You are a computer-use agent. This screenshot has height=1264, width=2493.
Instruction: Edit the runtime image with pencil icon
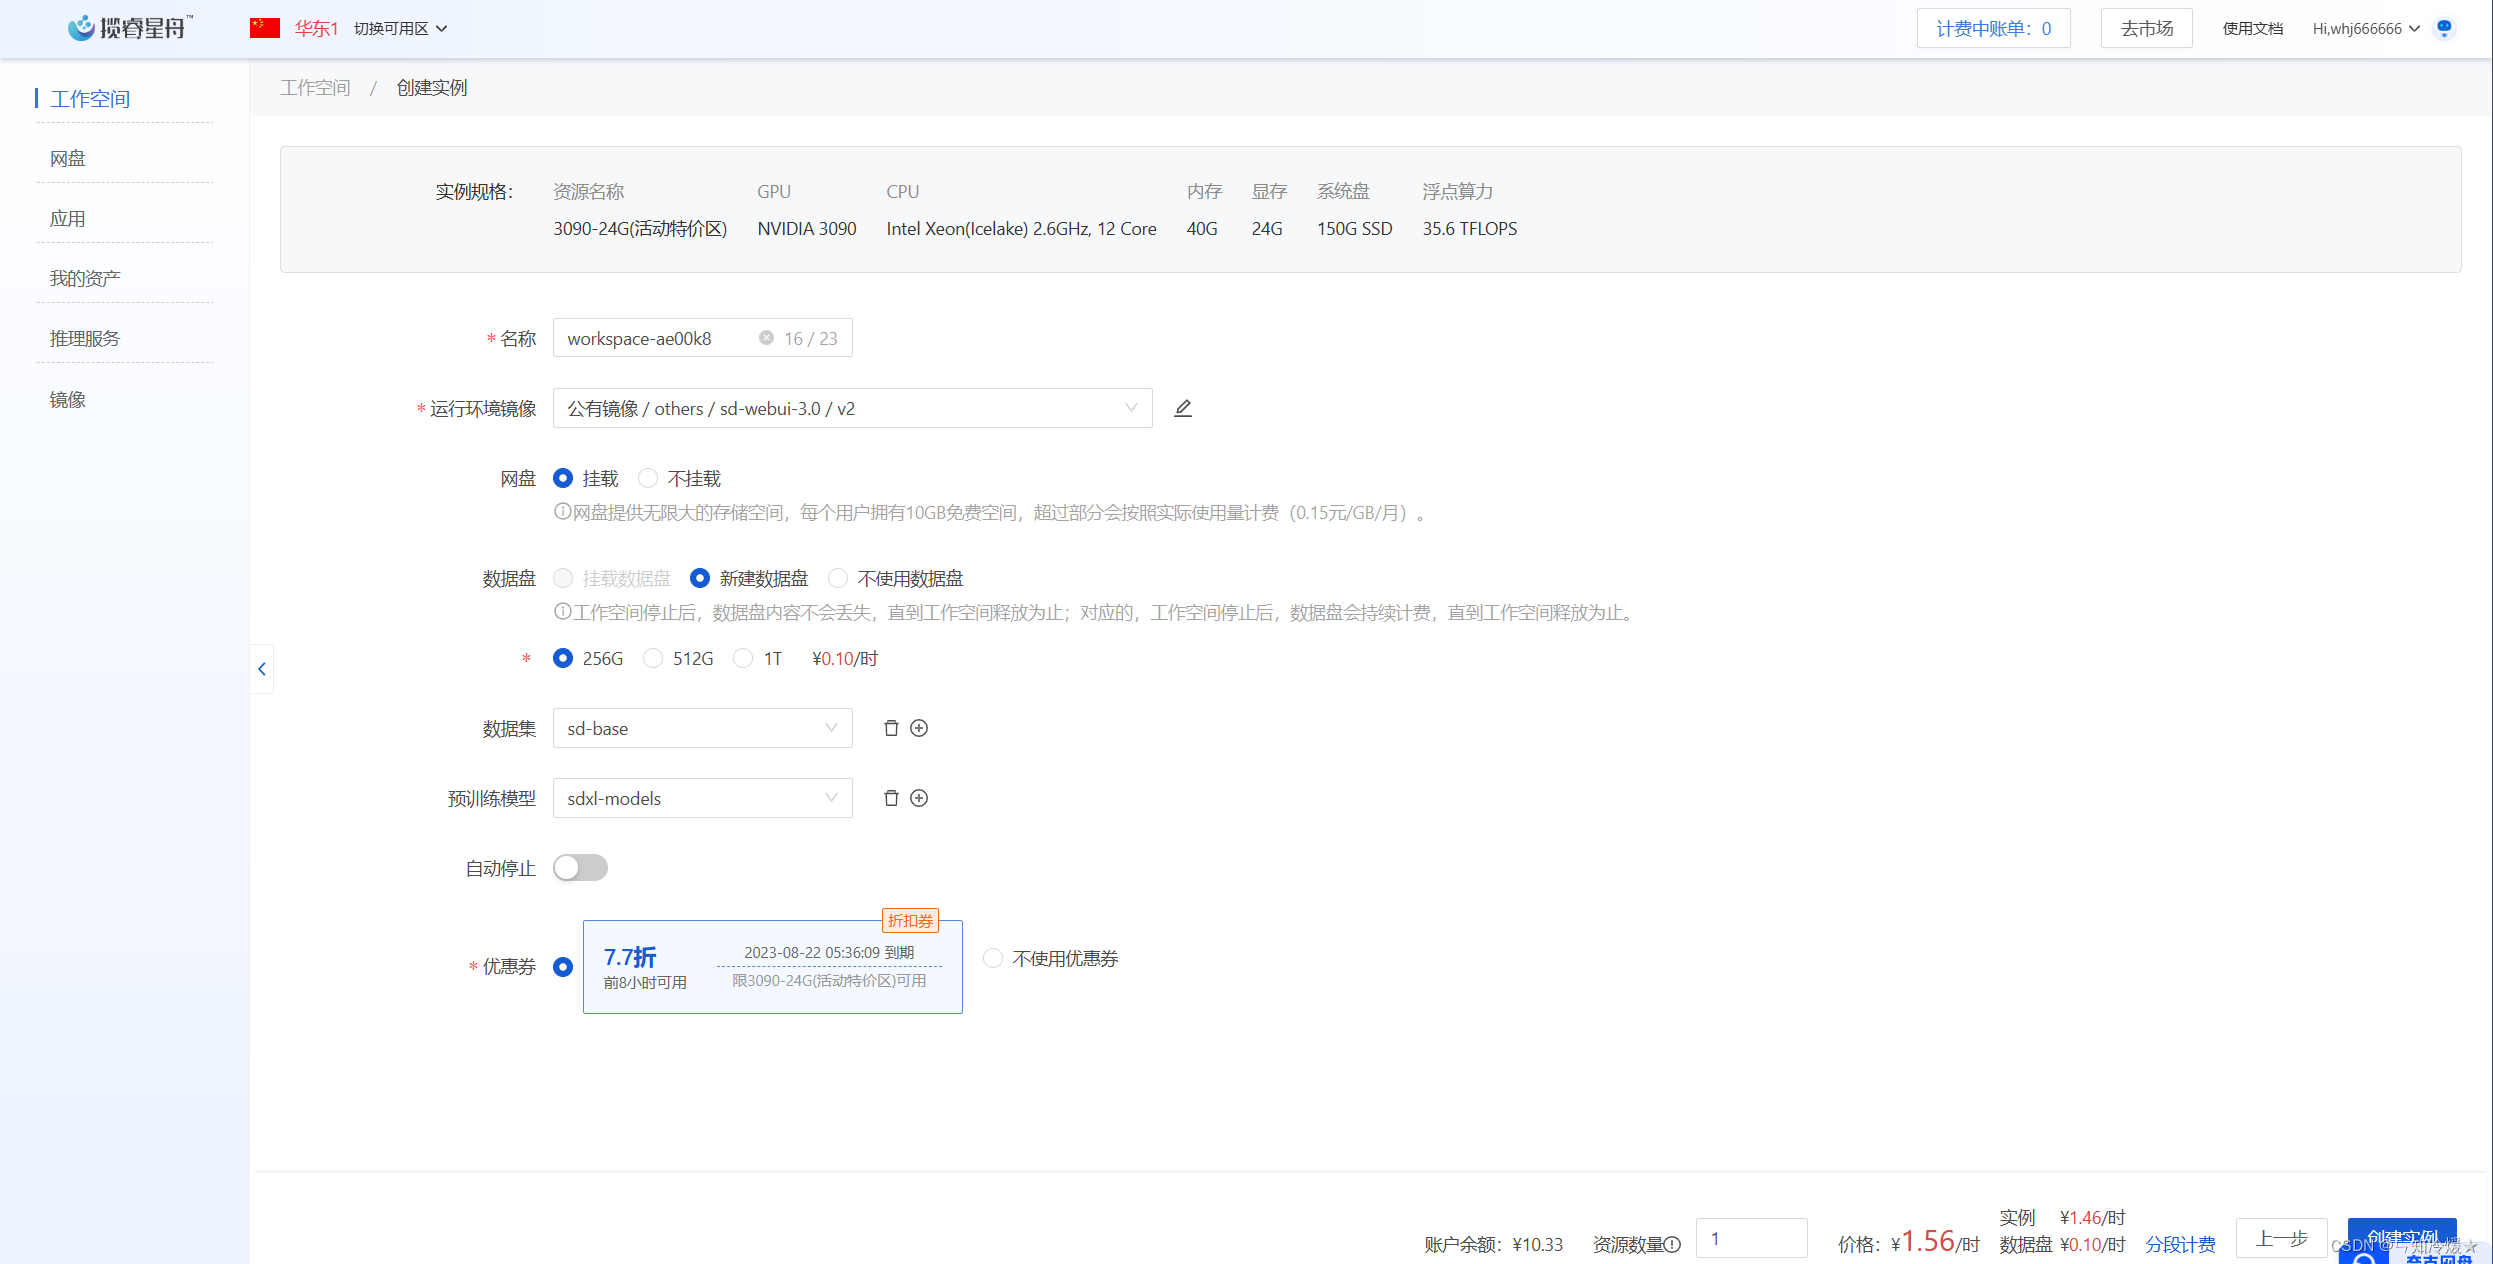point(1183,408)
